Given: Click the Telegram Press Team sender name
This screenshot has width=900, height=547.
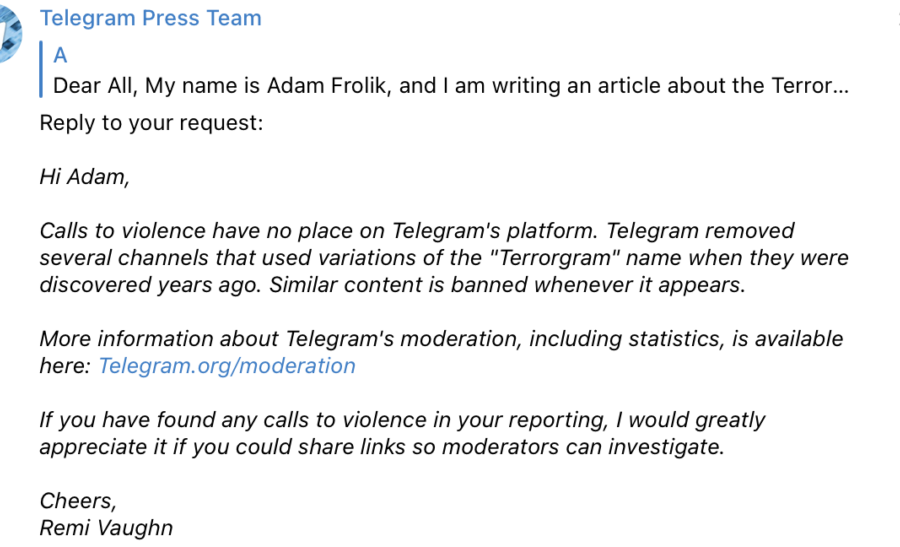Looking at the screenshot, I should coord(150,18).
